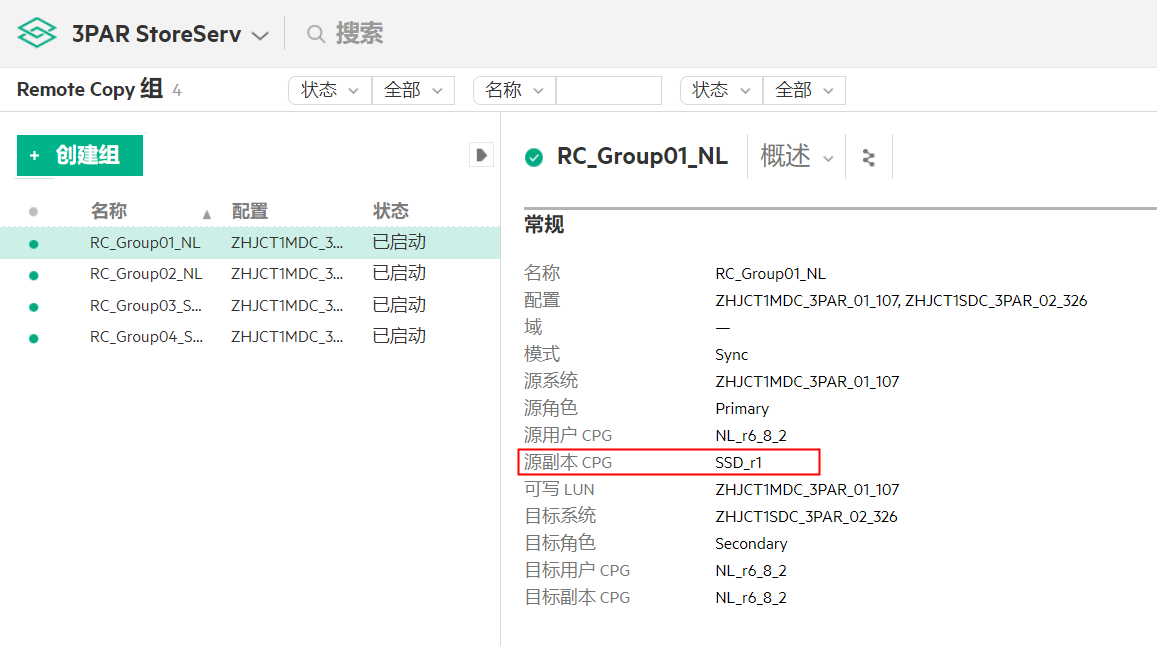Sort by the 状态 column header
This screenshot has height=646, width=1157.
390,211
